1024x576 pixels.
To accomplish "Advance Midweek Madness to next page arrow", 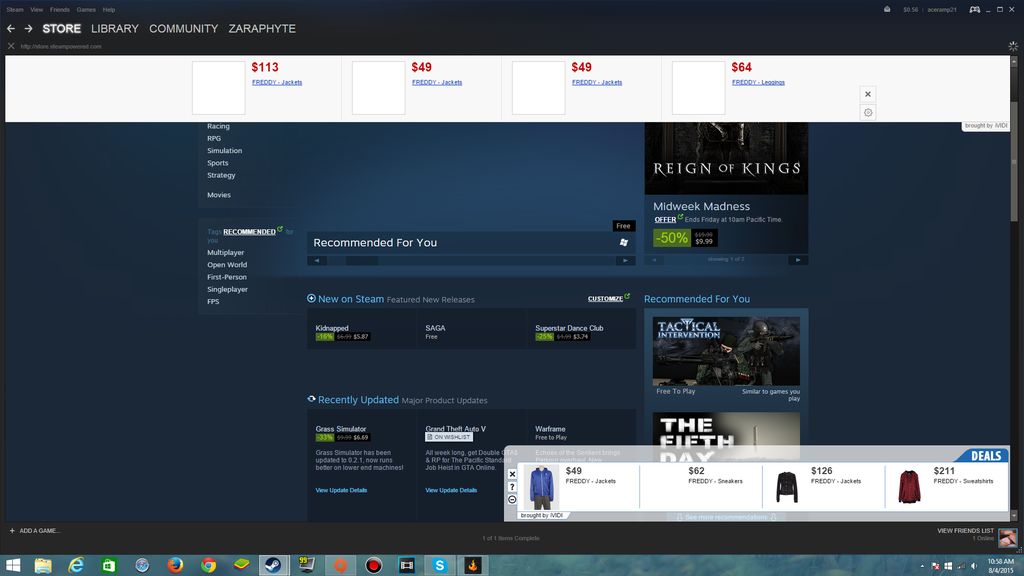I will (797, 260).
